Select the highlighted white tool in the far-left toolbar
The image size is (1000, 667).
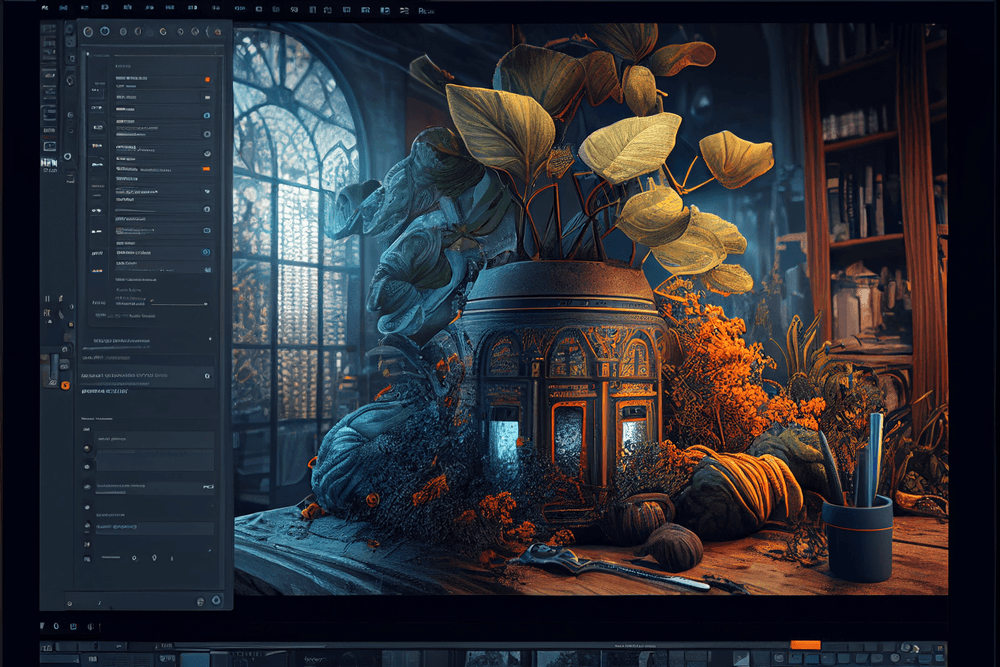pos(48,161)
